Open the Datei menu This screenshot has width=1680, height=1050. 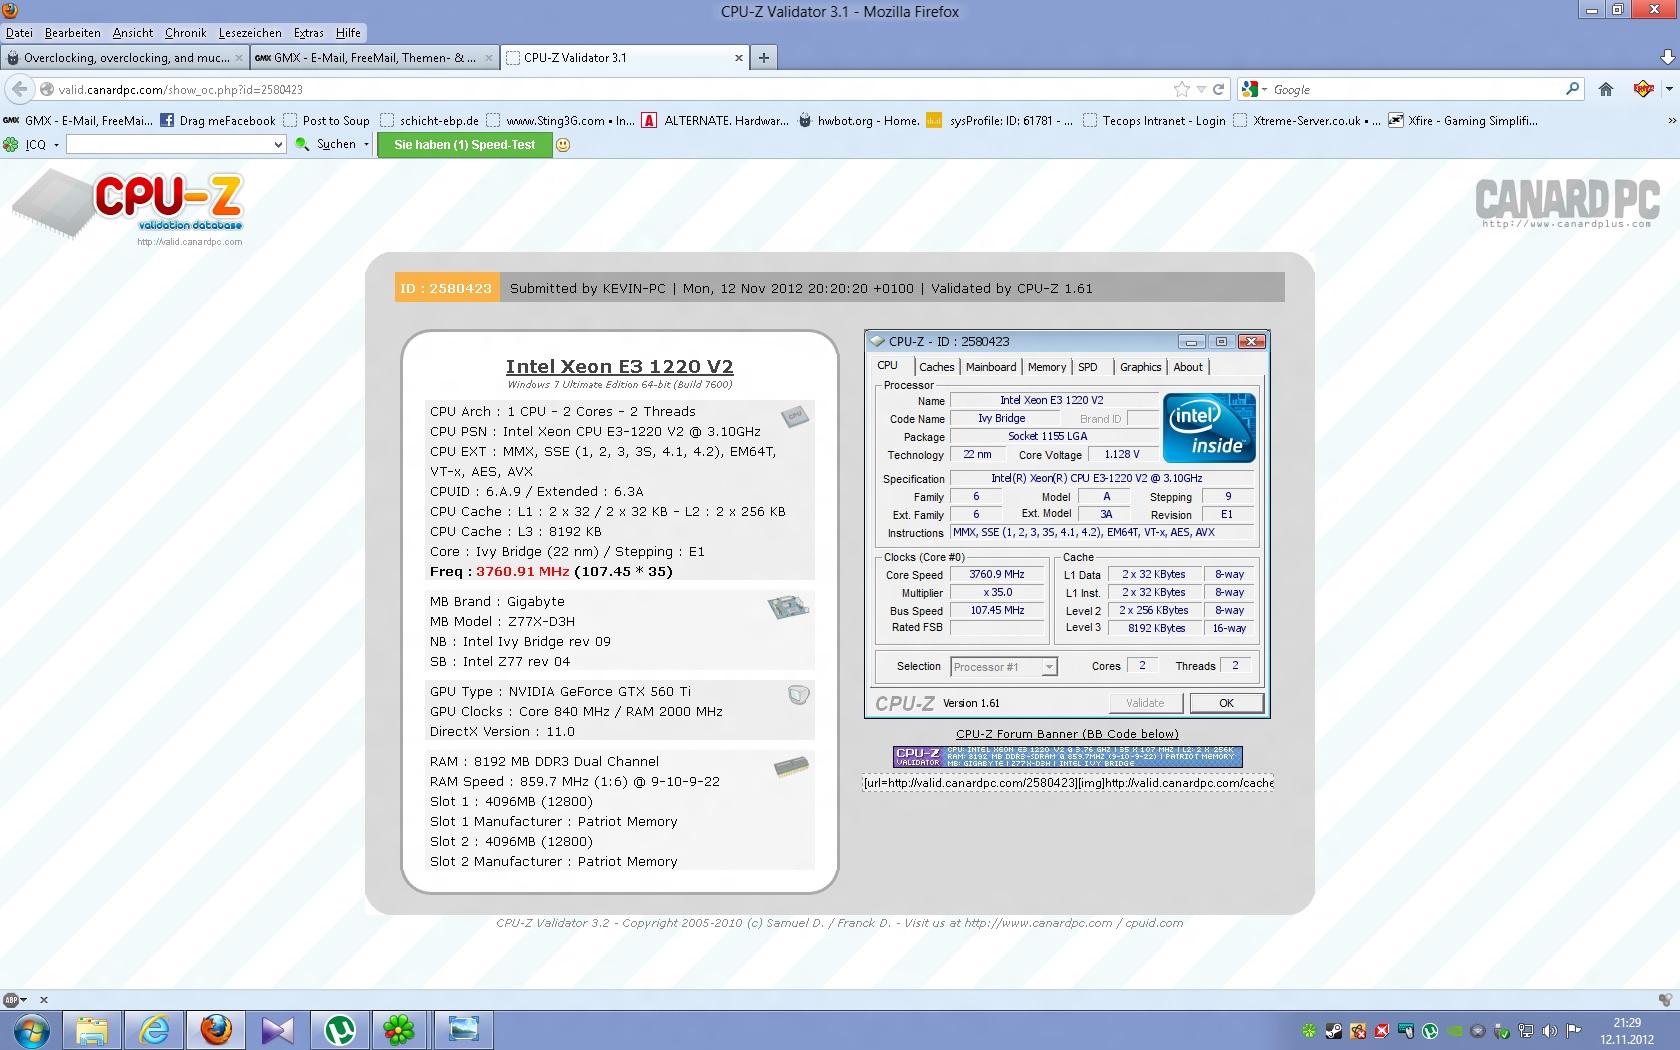19,33
